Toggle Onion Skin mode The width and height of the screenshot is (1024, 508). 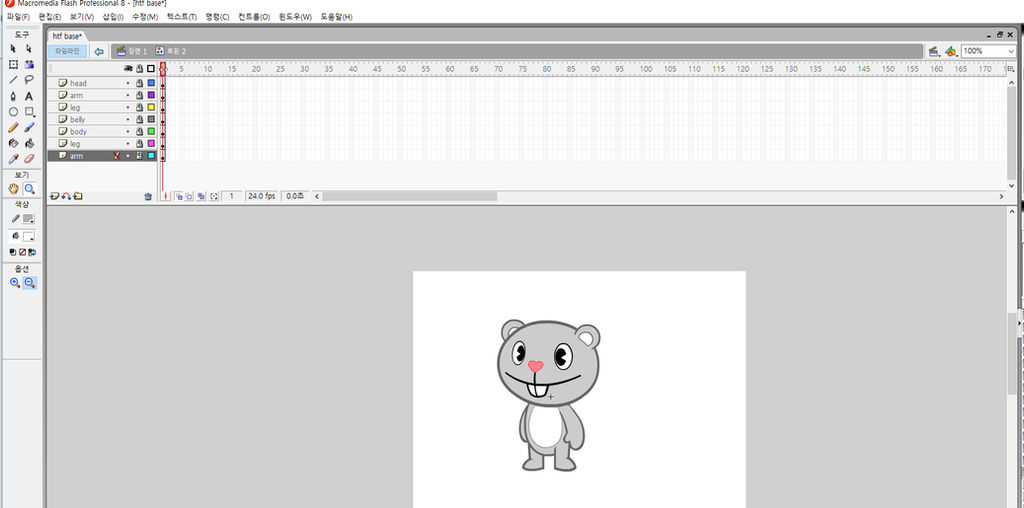tap(178, 196)
